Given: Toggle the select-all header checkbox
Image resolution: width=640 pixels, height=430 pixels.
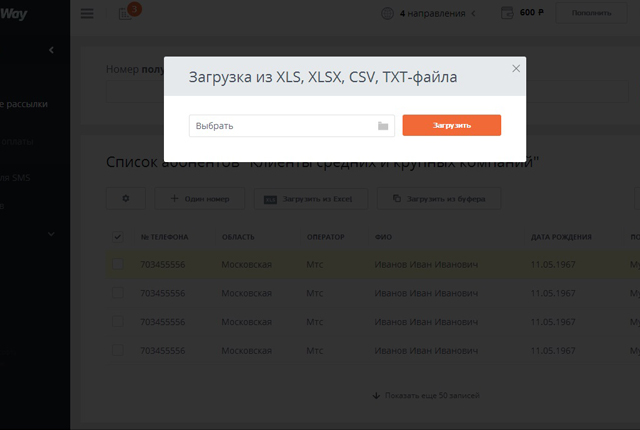Looking at the screenshot, I should click(x=118, y=237).
